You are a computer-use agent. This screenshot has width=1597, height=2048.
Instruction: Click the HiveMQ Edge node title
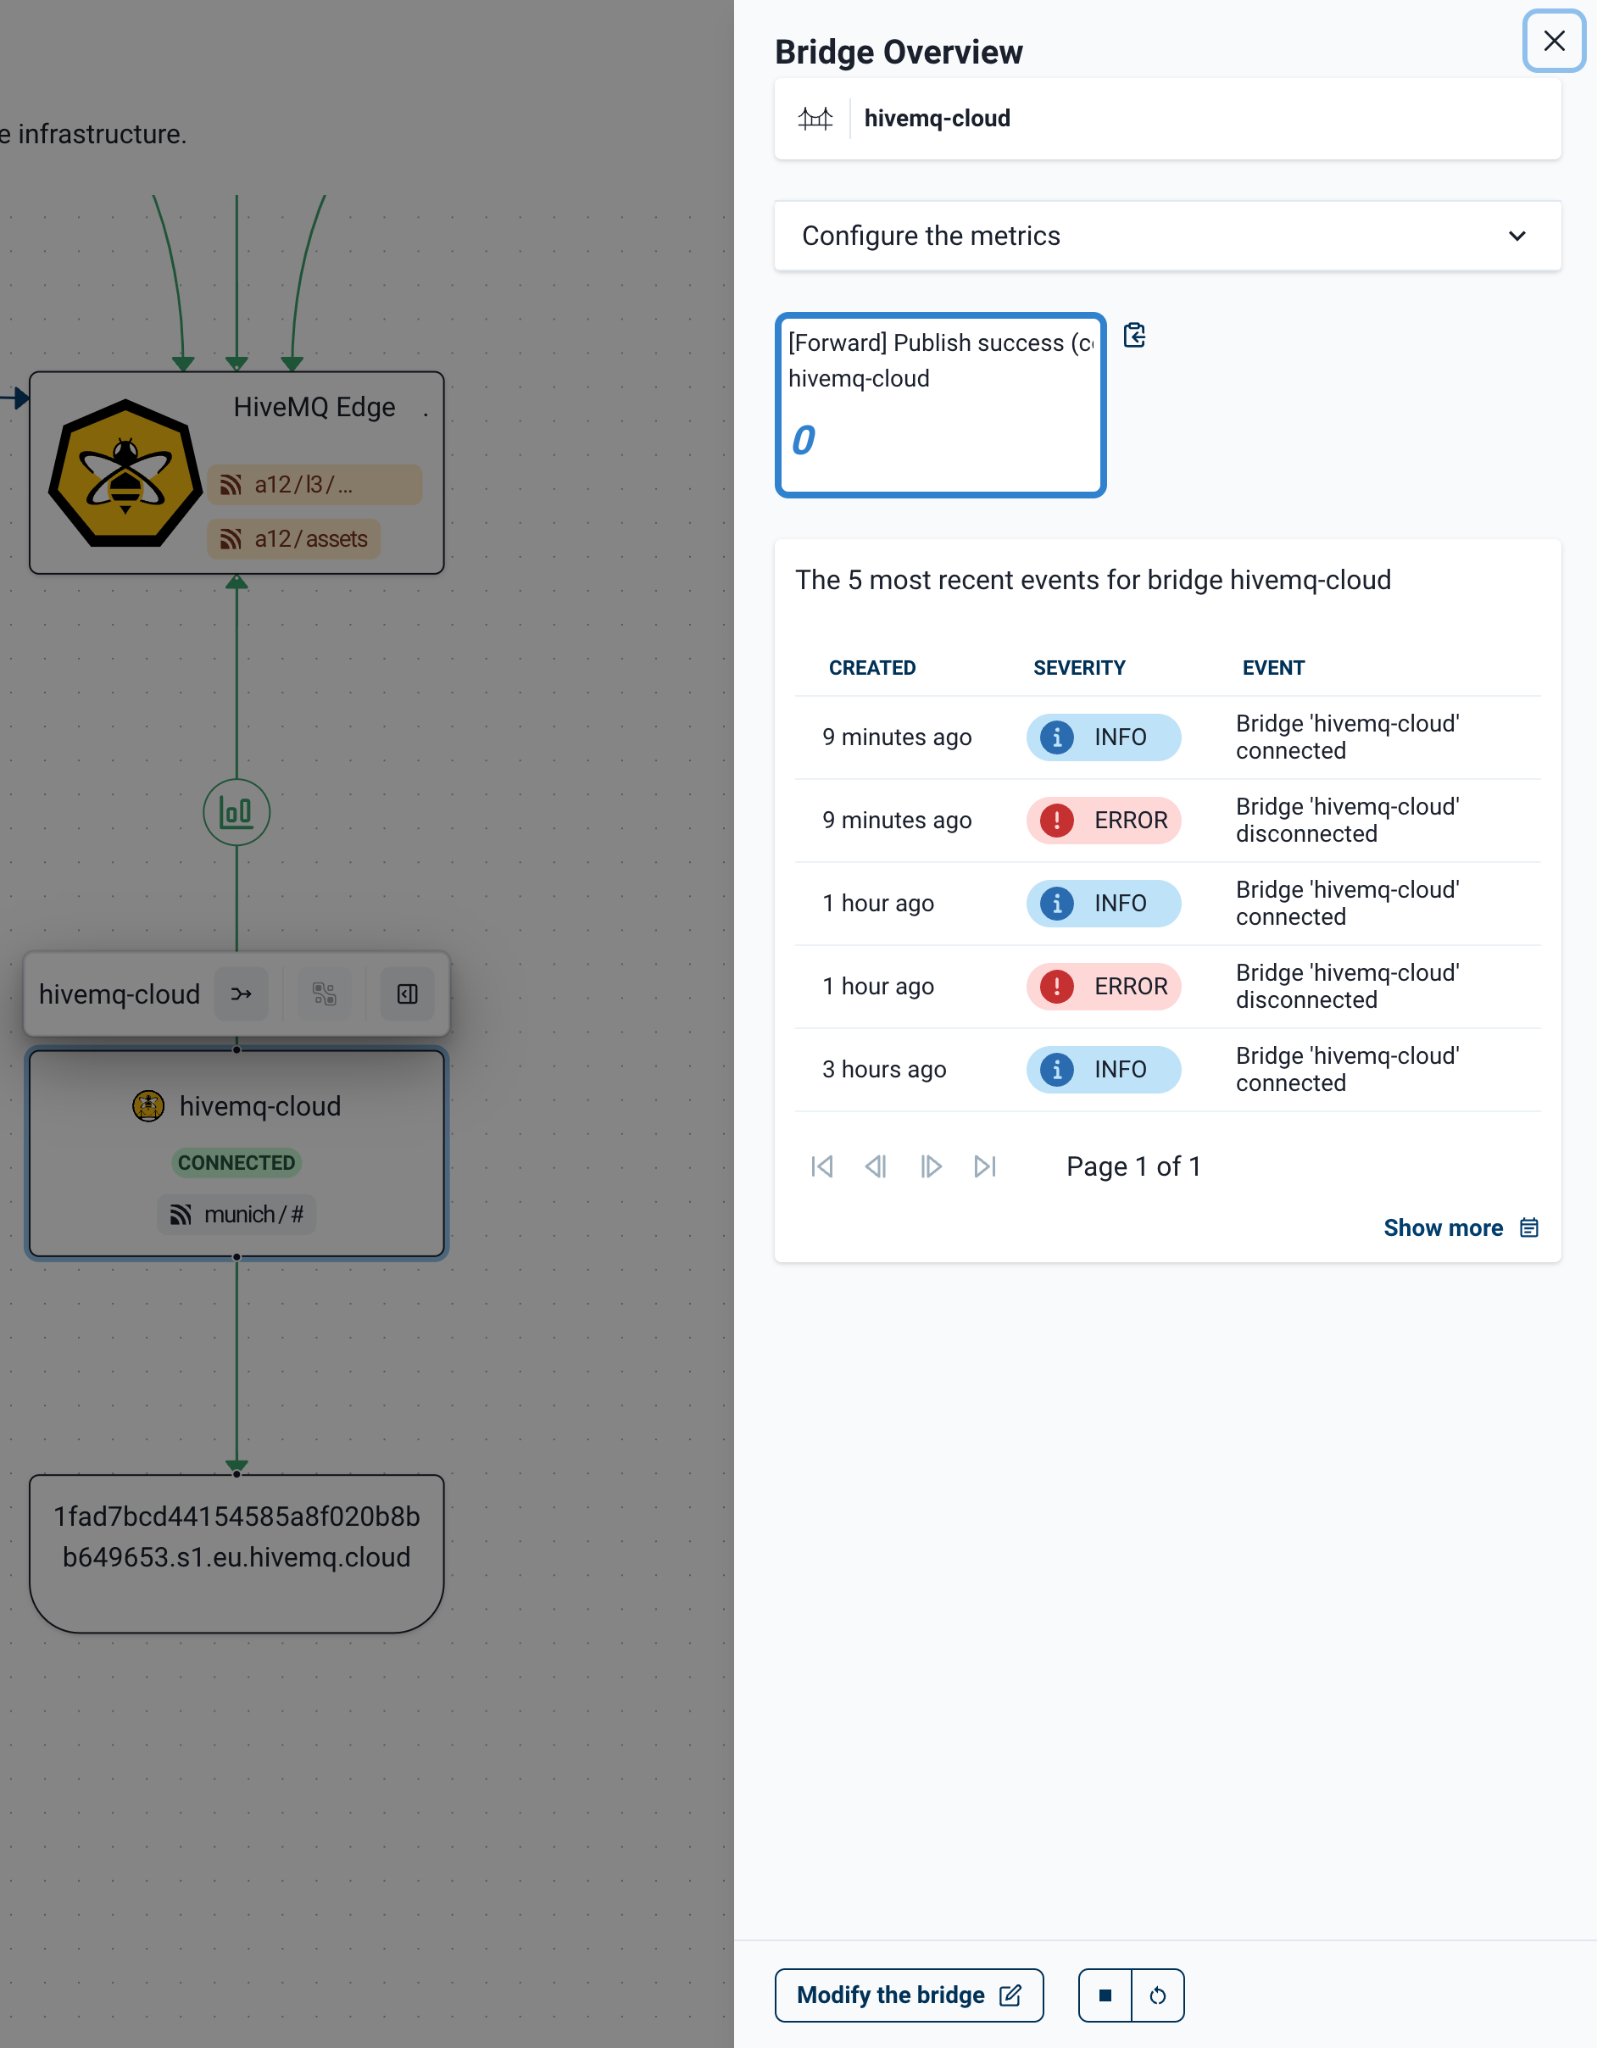tap(314, 407)
